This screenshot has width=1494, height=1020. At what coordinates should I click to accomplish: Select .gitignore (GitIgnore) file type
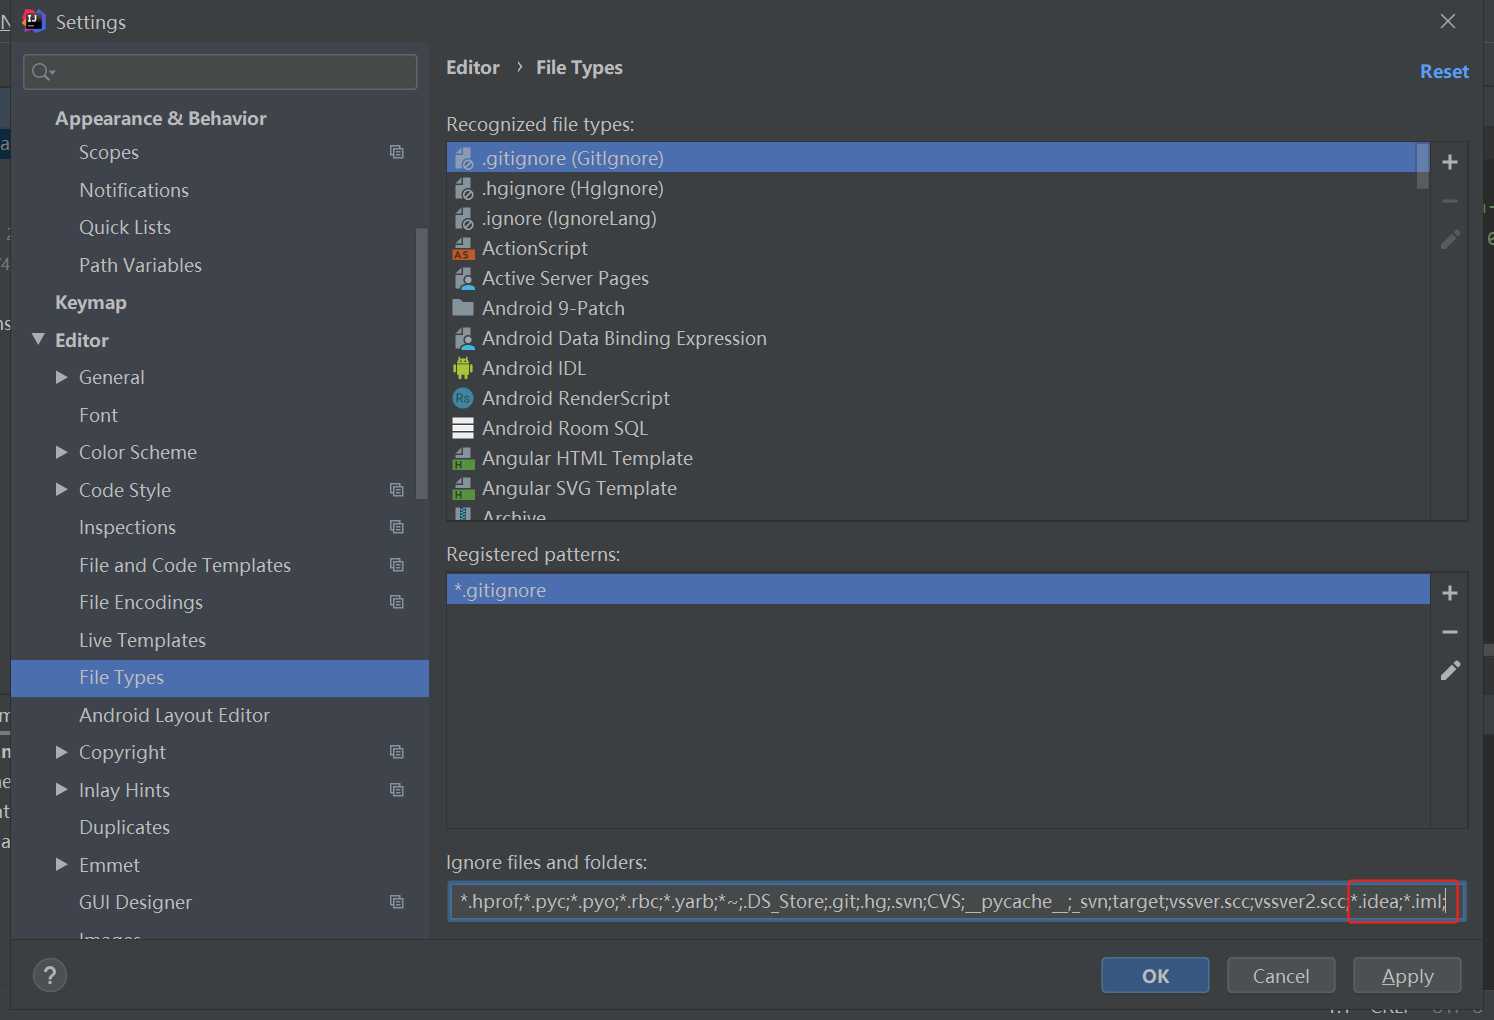(x=932, y=158)
